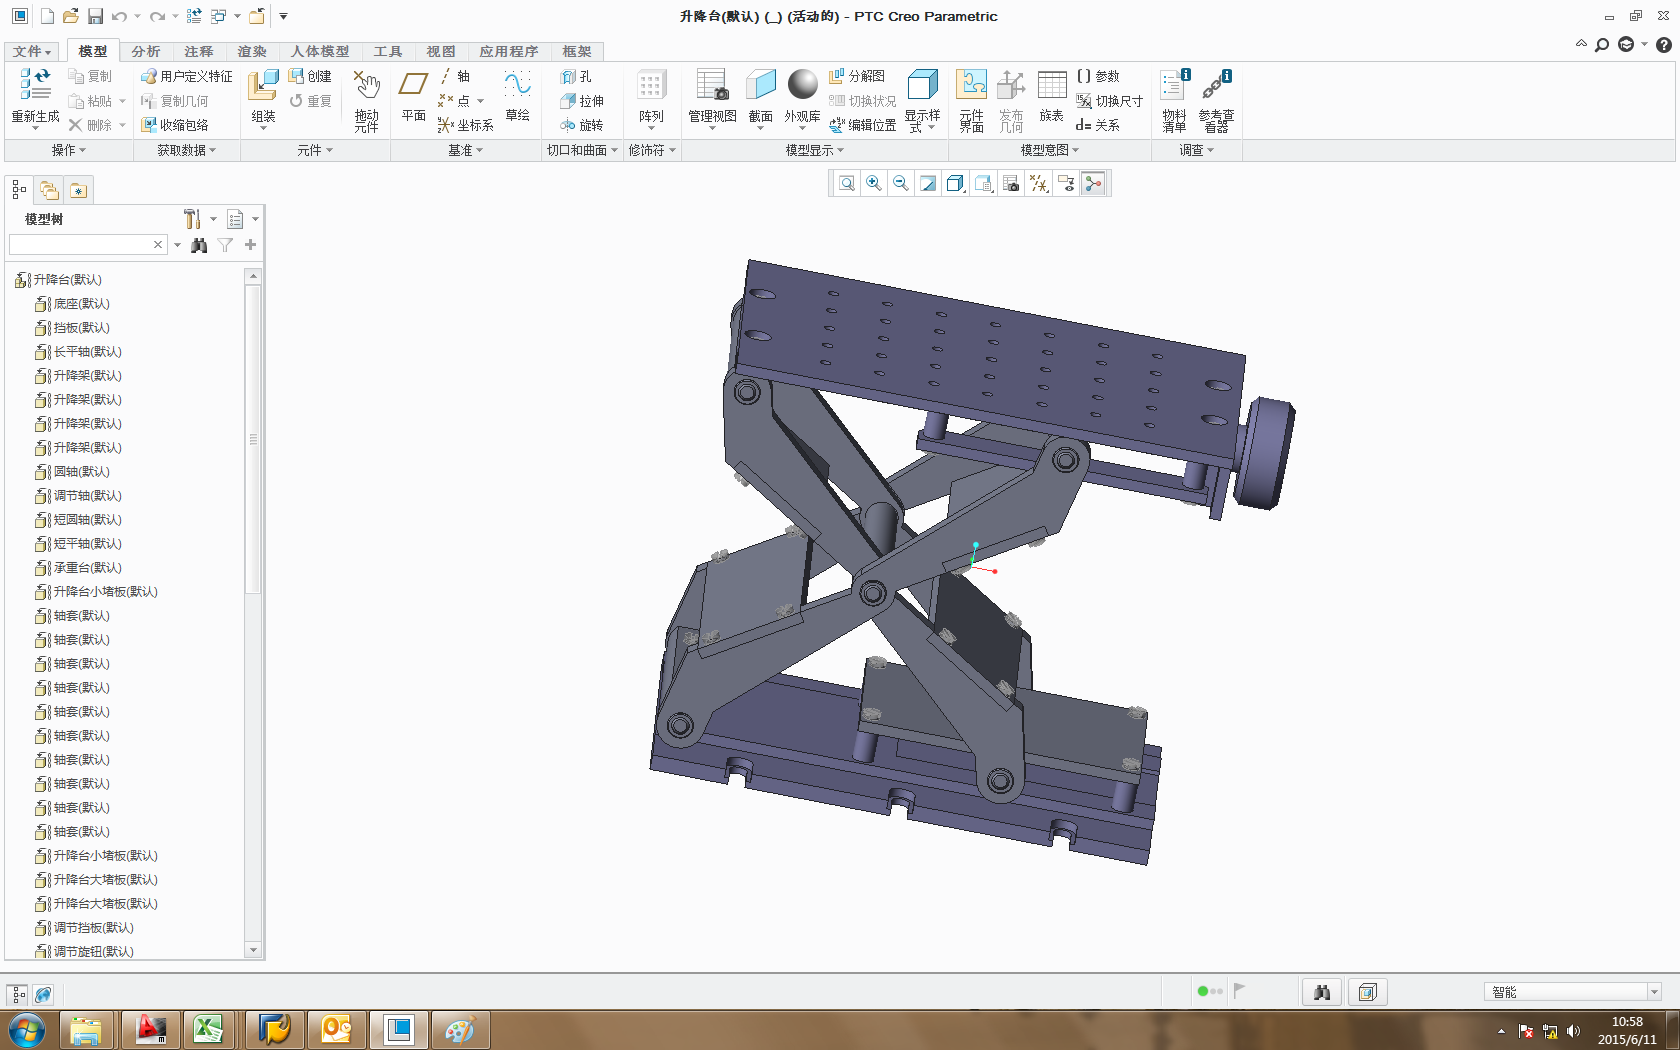Image resolution: width=1680 pixels, height=1050 pixels.
Task: Select the 草绘 (Sketch) tool
Action: (517, 95)
